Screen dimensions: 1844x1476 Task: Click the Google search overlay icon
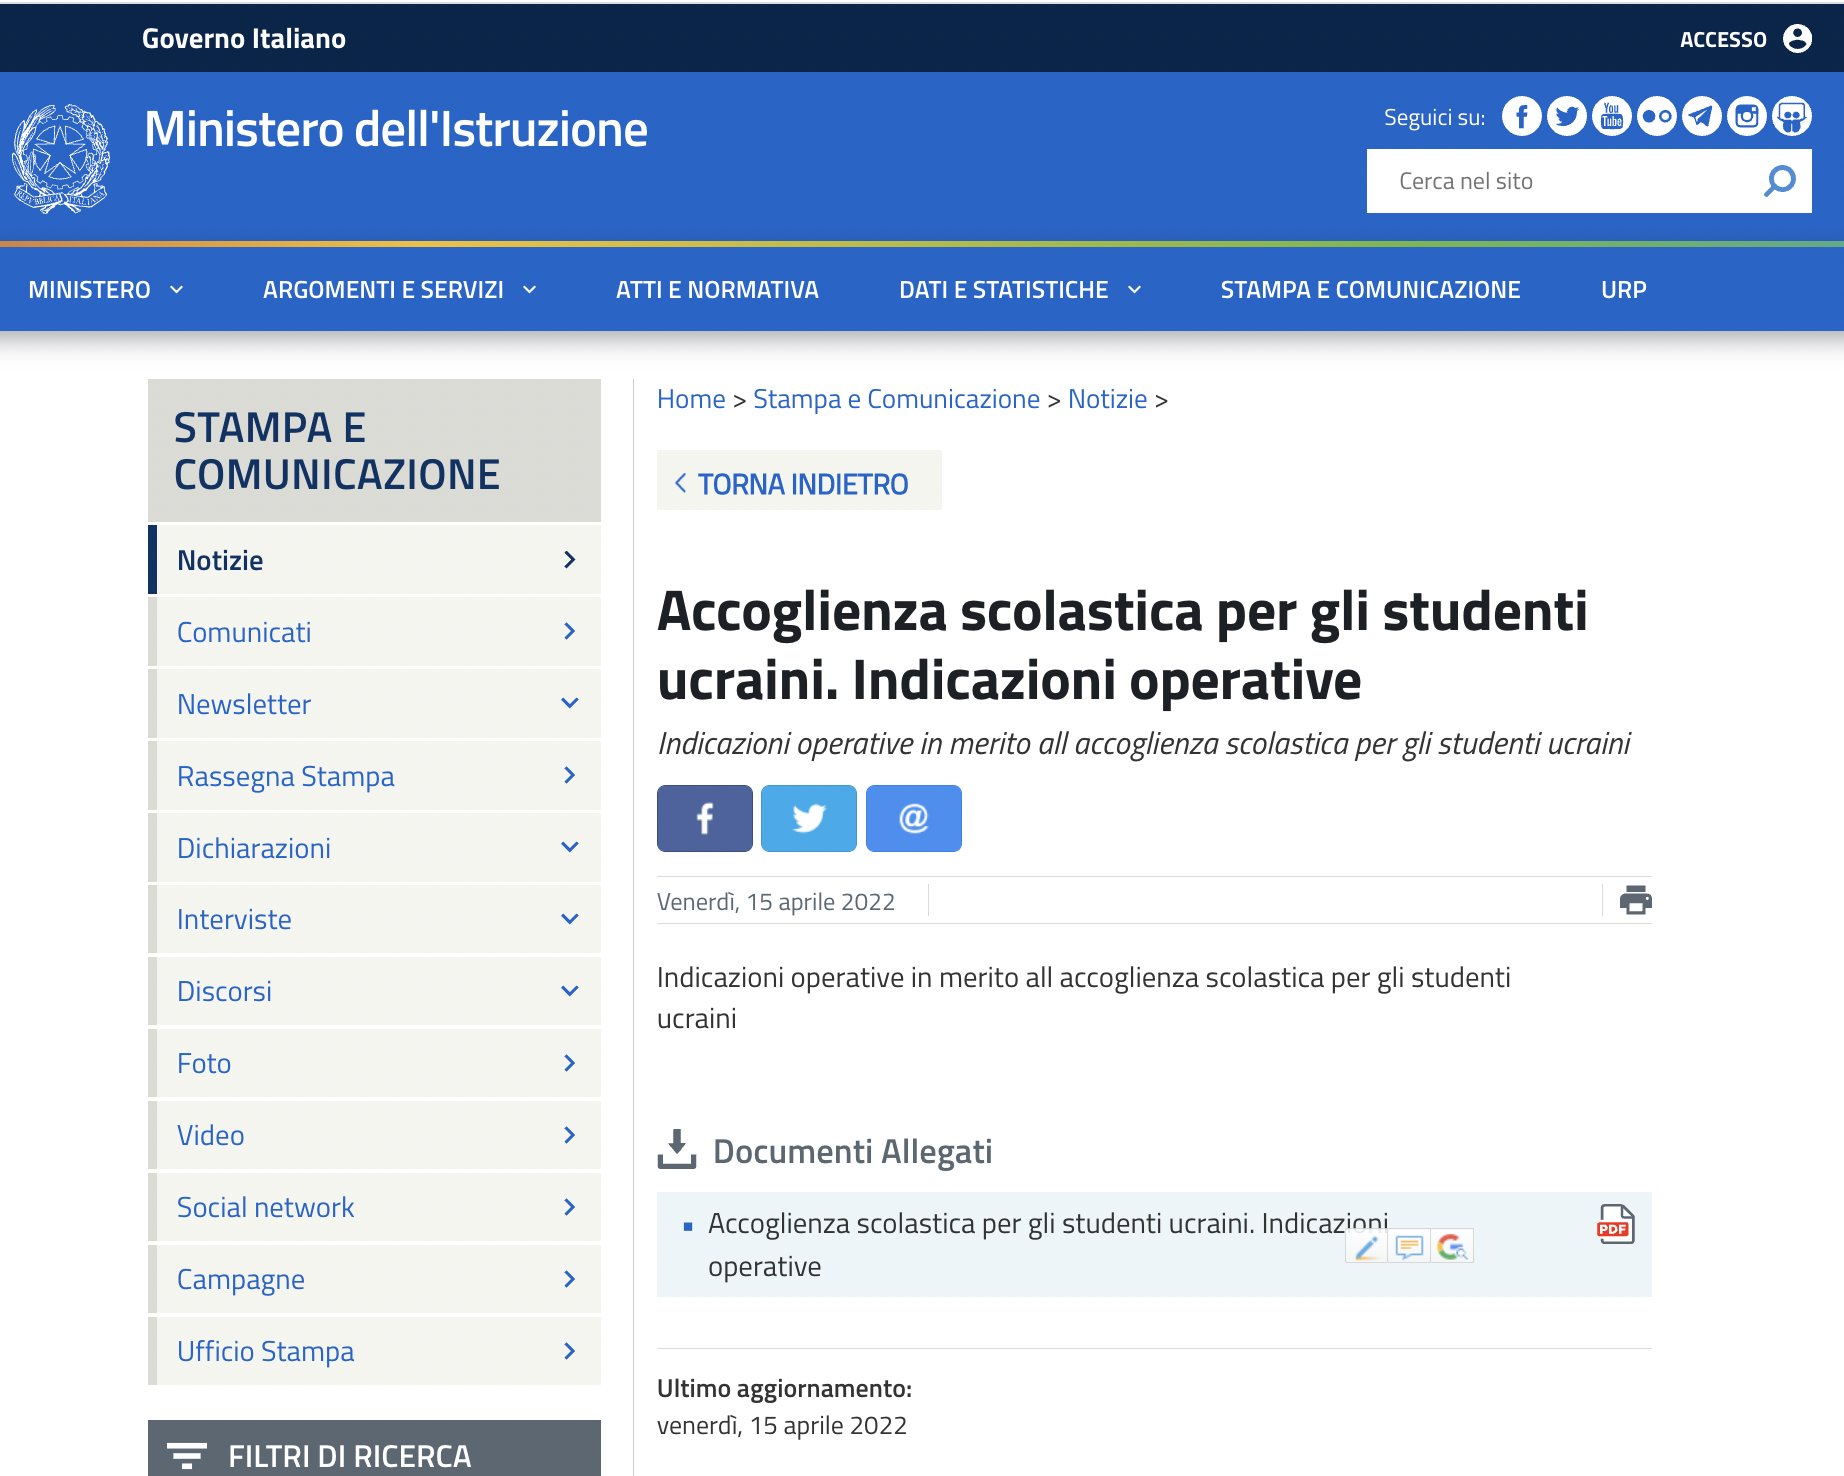pos(1452,1247)
